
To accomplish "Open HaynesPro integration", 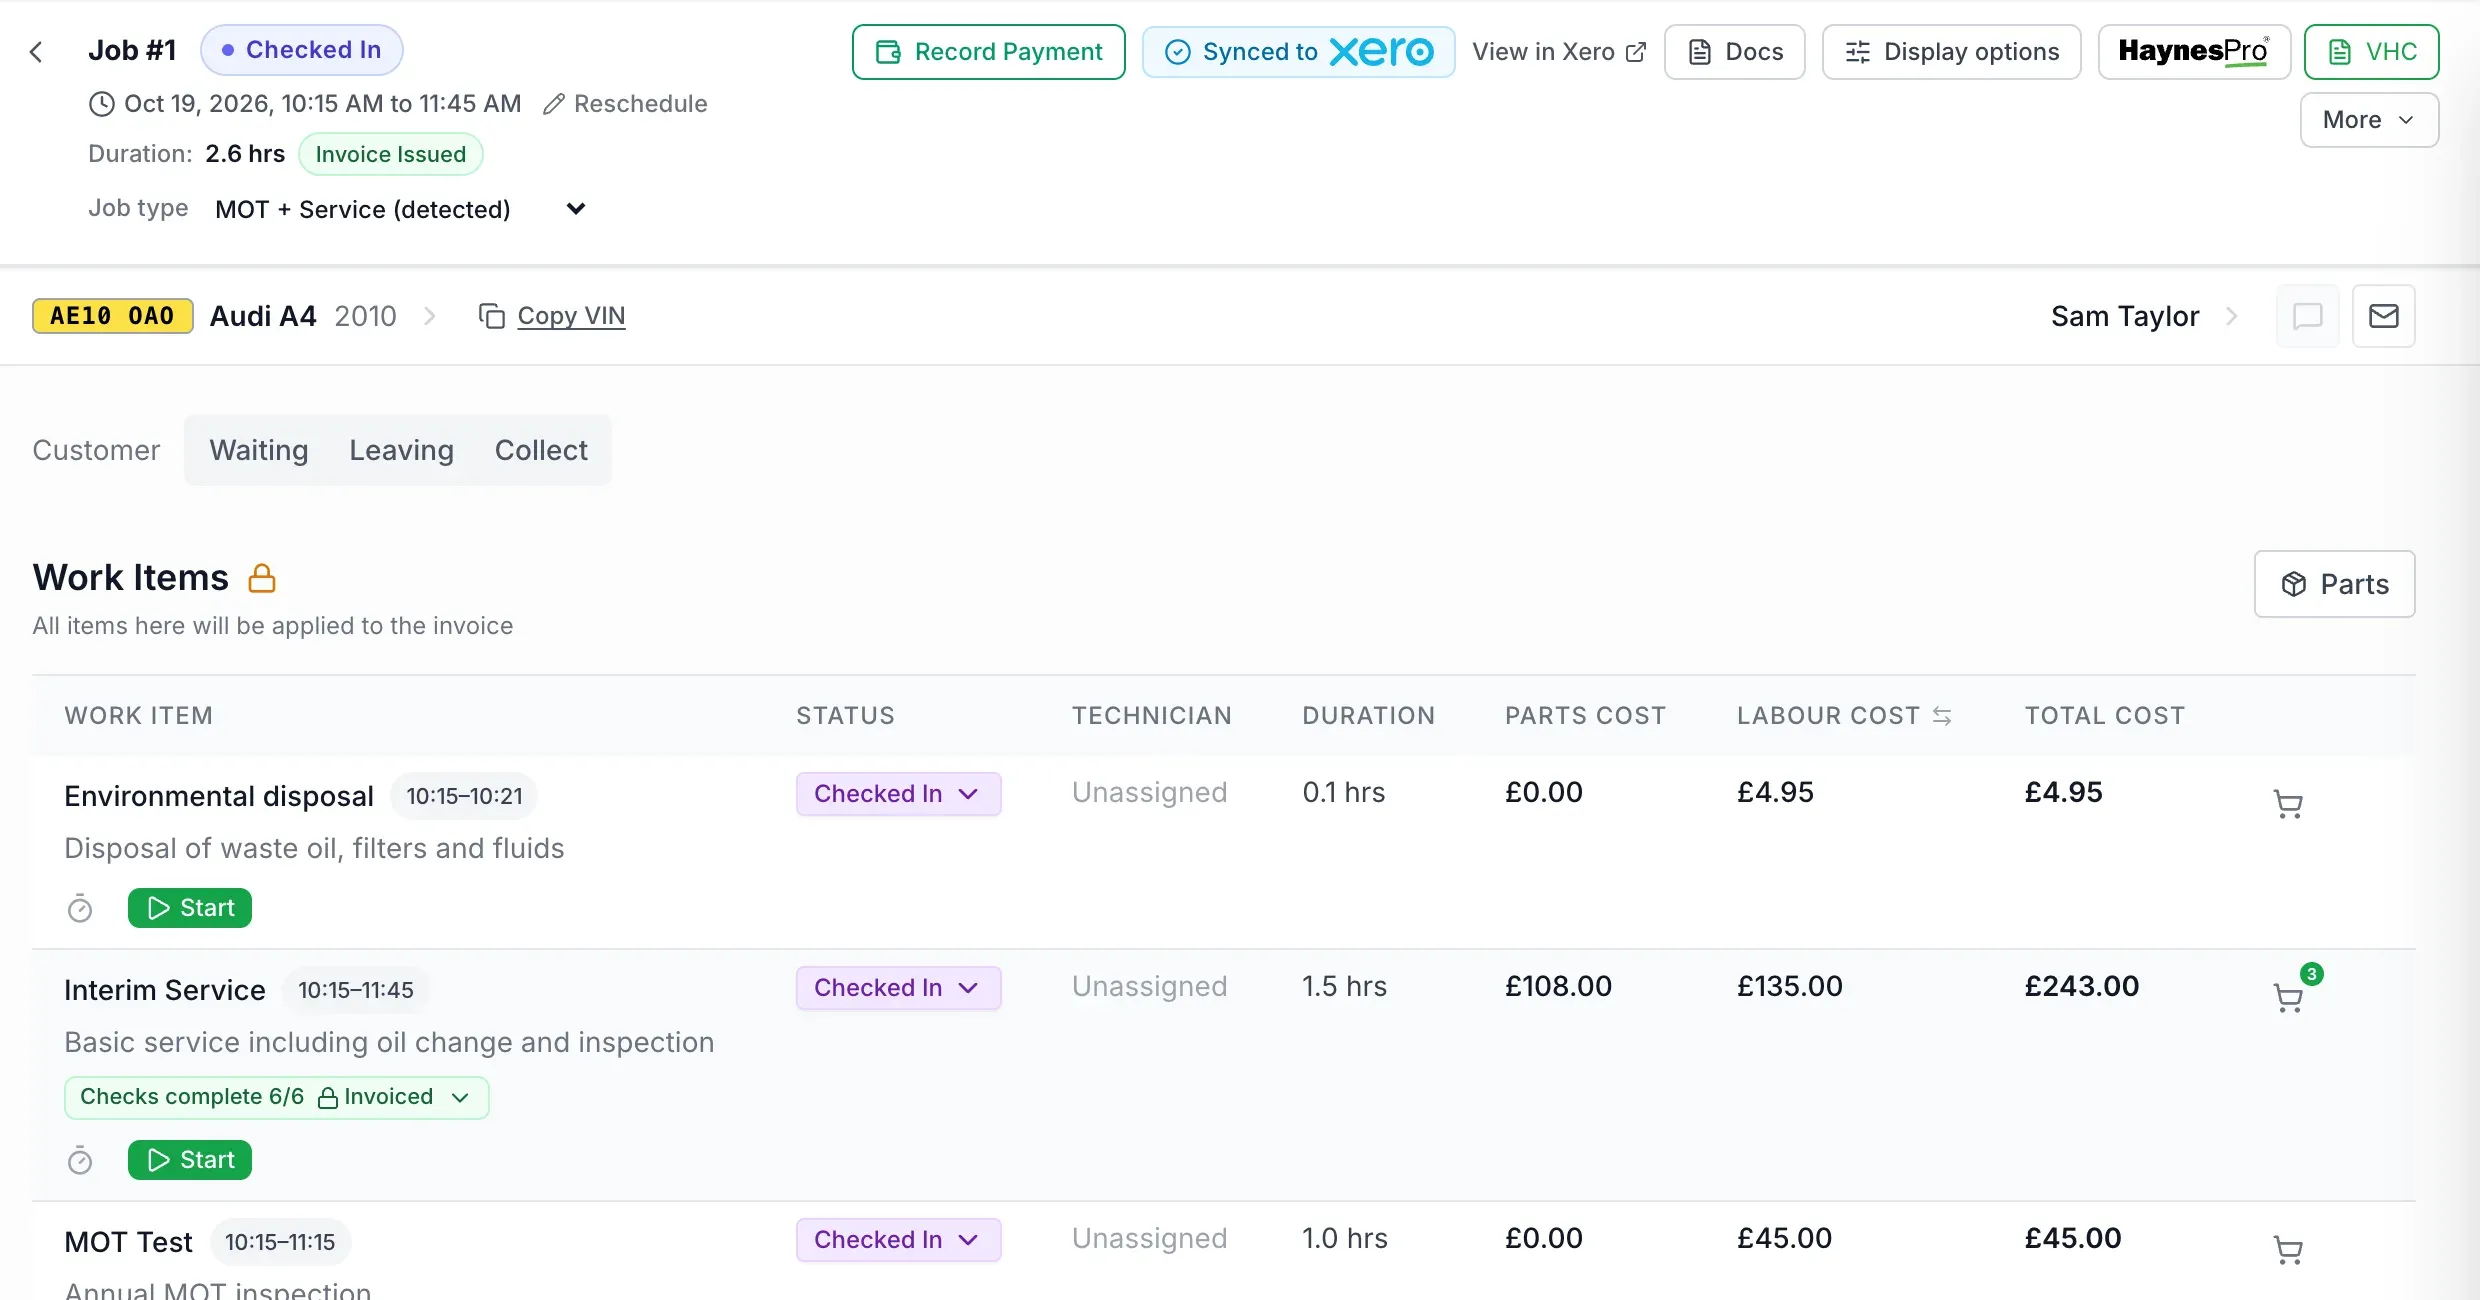I will point(2194,52).
